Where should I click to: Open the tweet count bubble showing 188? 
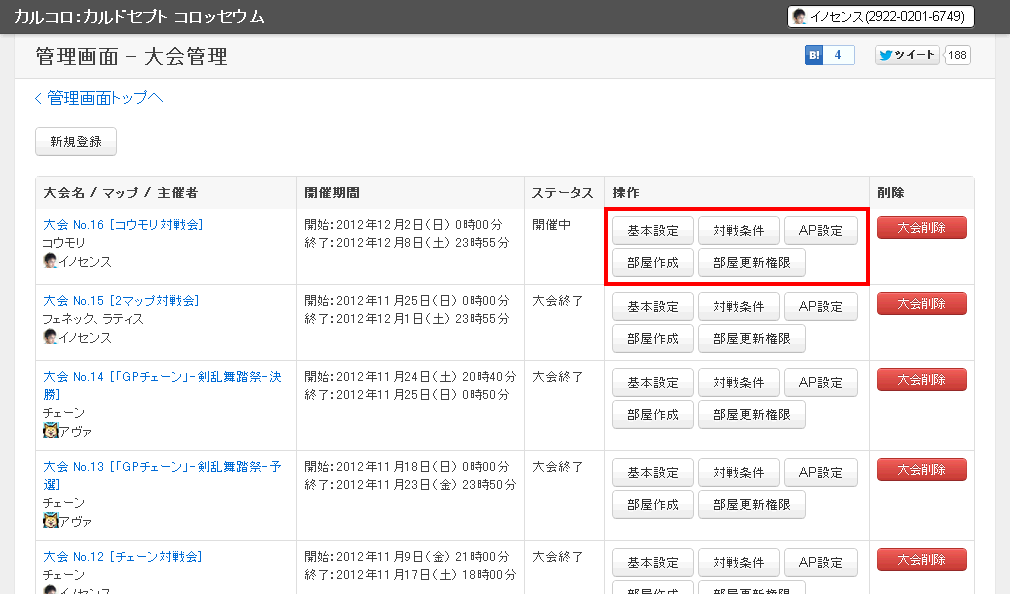click(x=957, y=55)
